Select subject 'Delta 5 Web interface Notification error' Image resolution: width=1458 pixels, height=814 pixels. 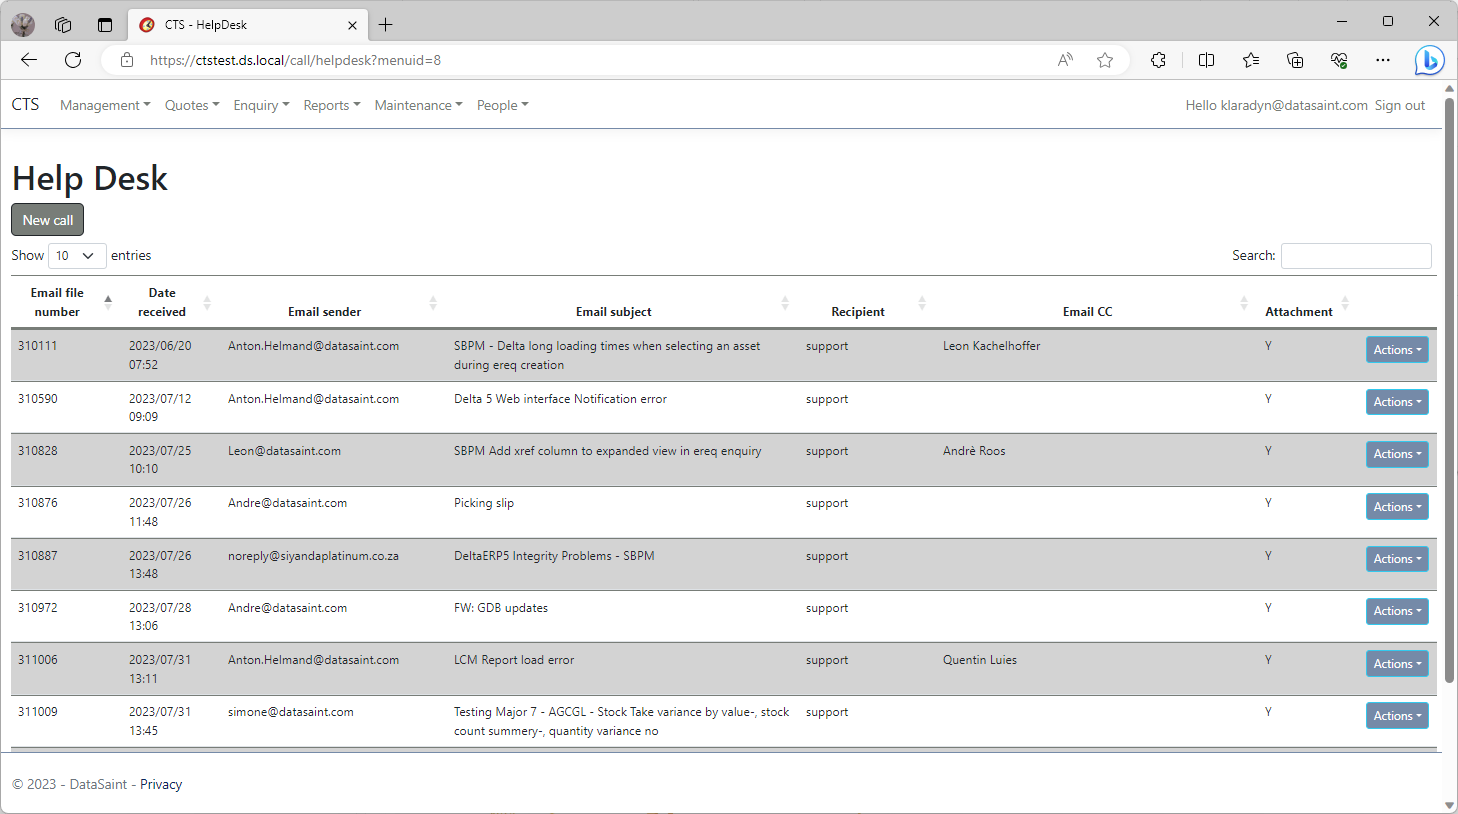coord(560,399)
